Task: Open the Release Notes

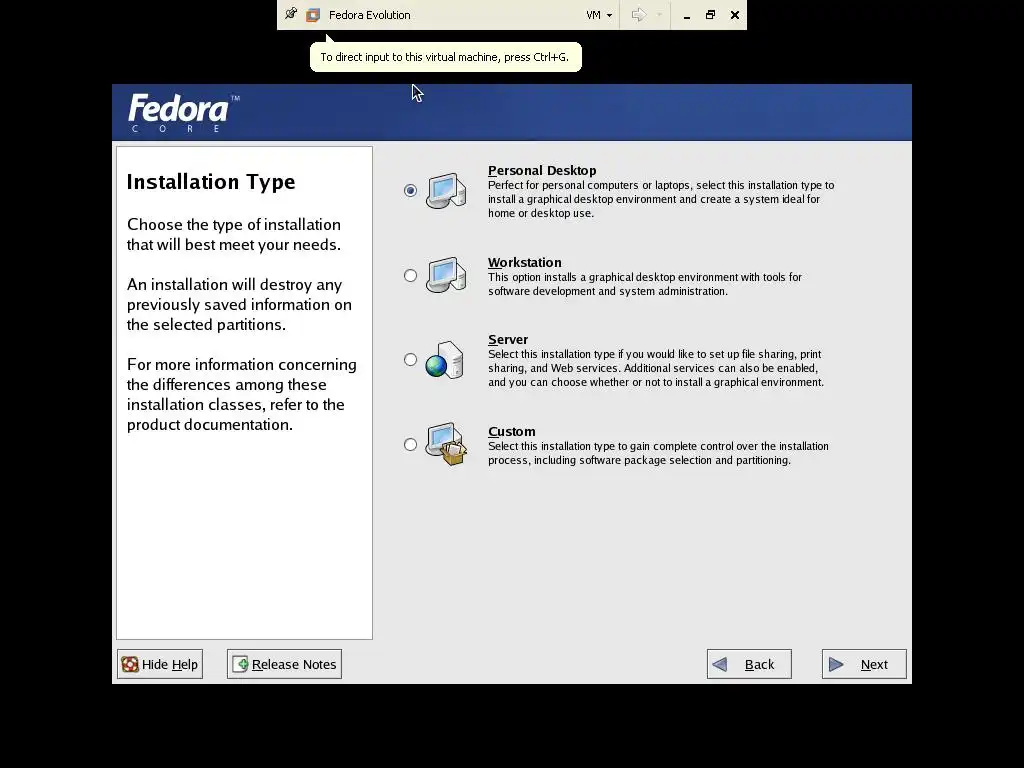Action: (x=284, y=664)
